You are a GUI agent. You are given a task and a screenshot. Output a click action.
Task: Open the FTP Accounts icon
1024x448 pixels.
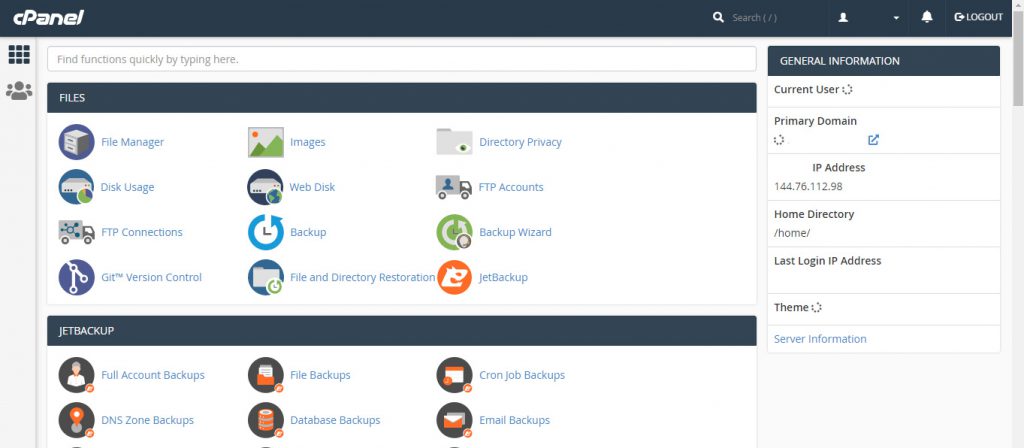[x=454, y=187]
